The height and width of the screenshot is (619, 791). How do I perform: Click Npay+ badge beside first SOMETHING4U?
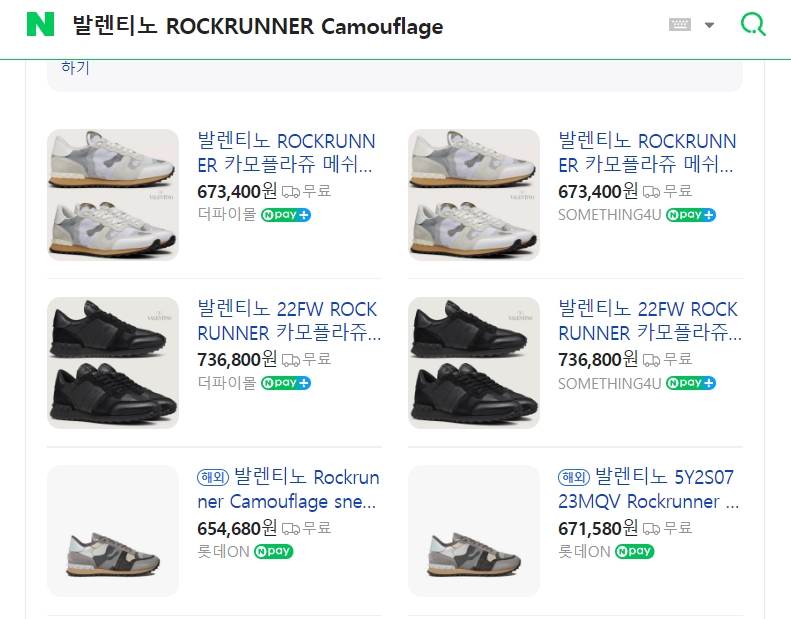click(x=691, y=215)
